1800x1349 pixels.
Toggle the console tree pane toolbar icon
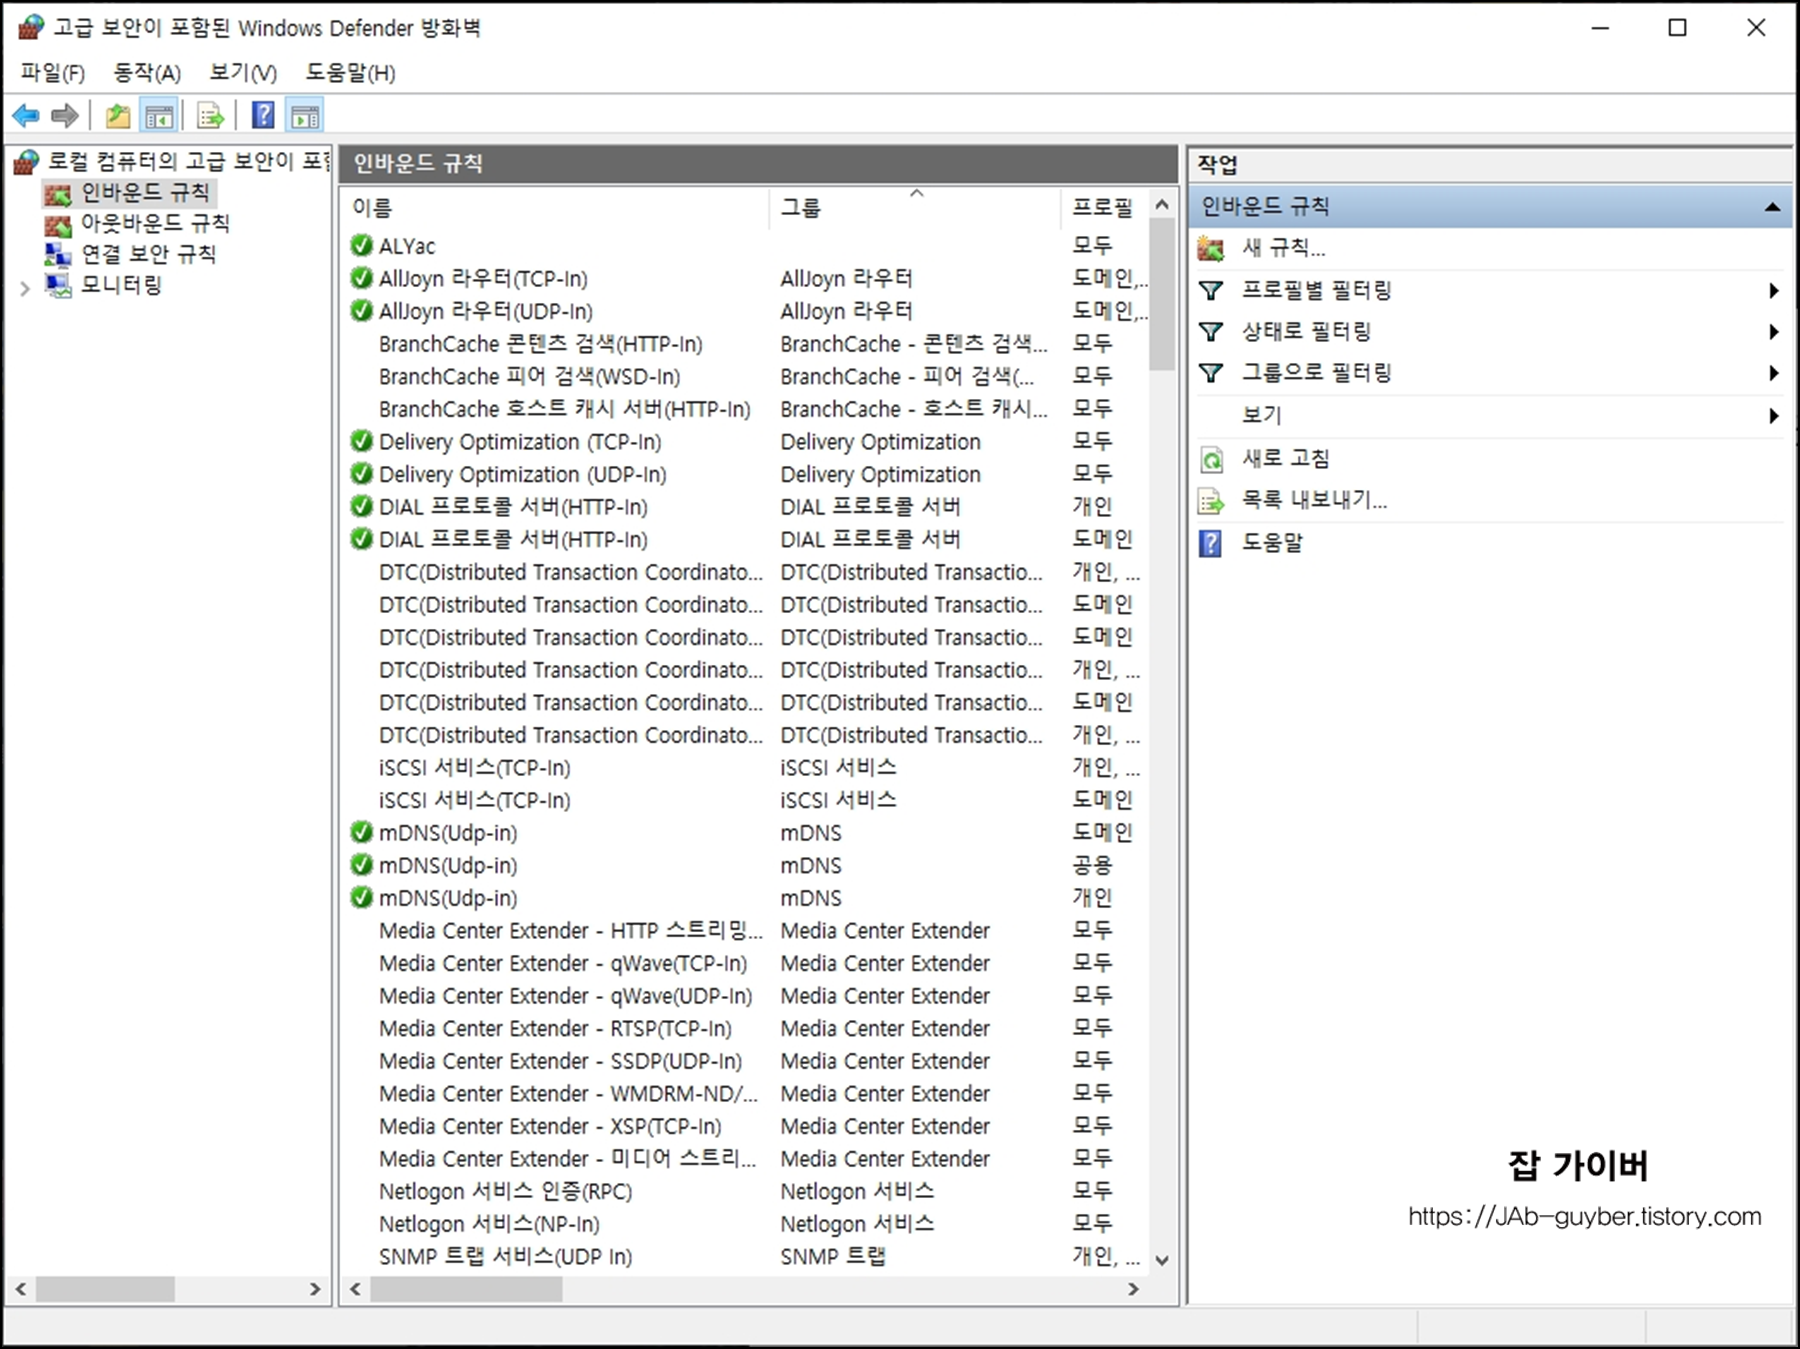(159, 116)
